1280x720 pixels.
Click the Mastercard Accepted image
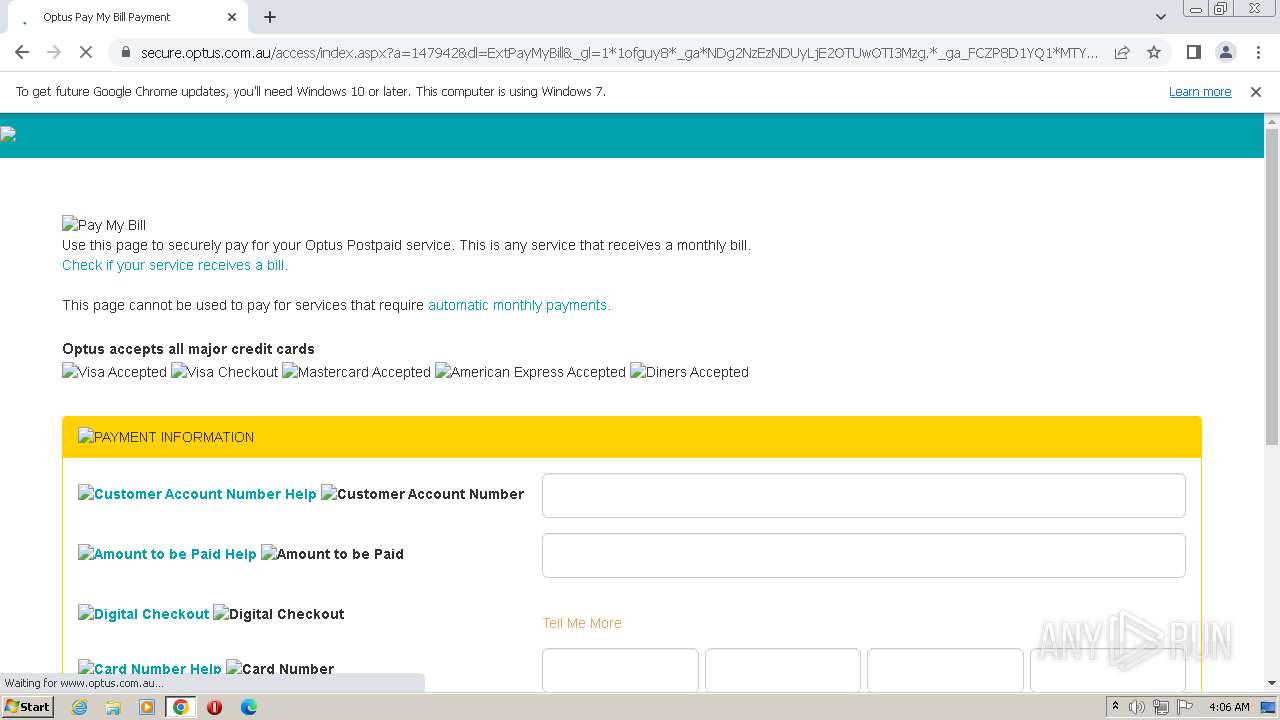[356, 372]
